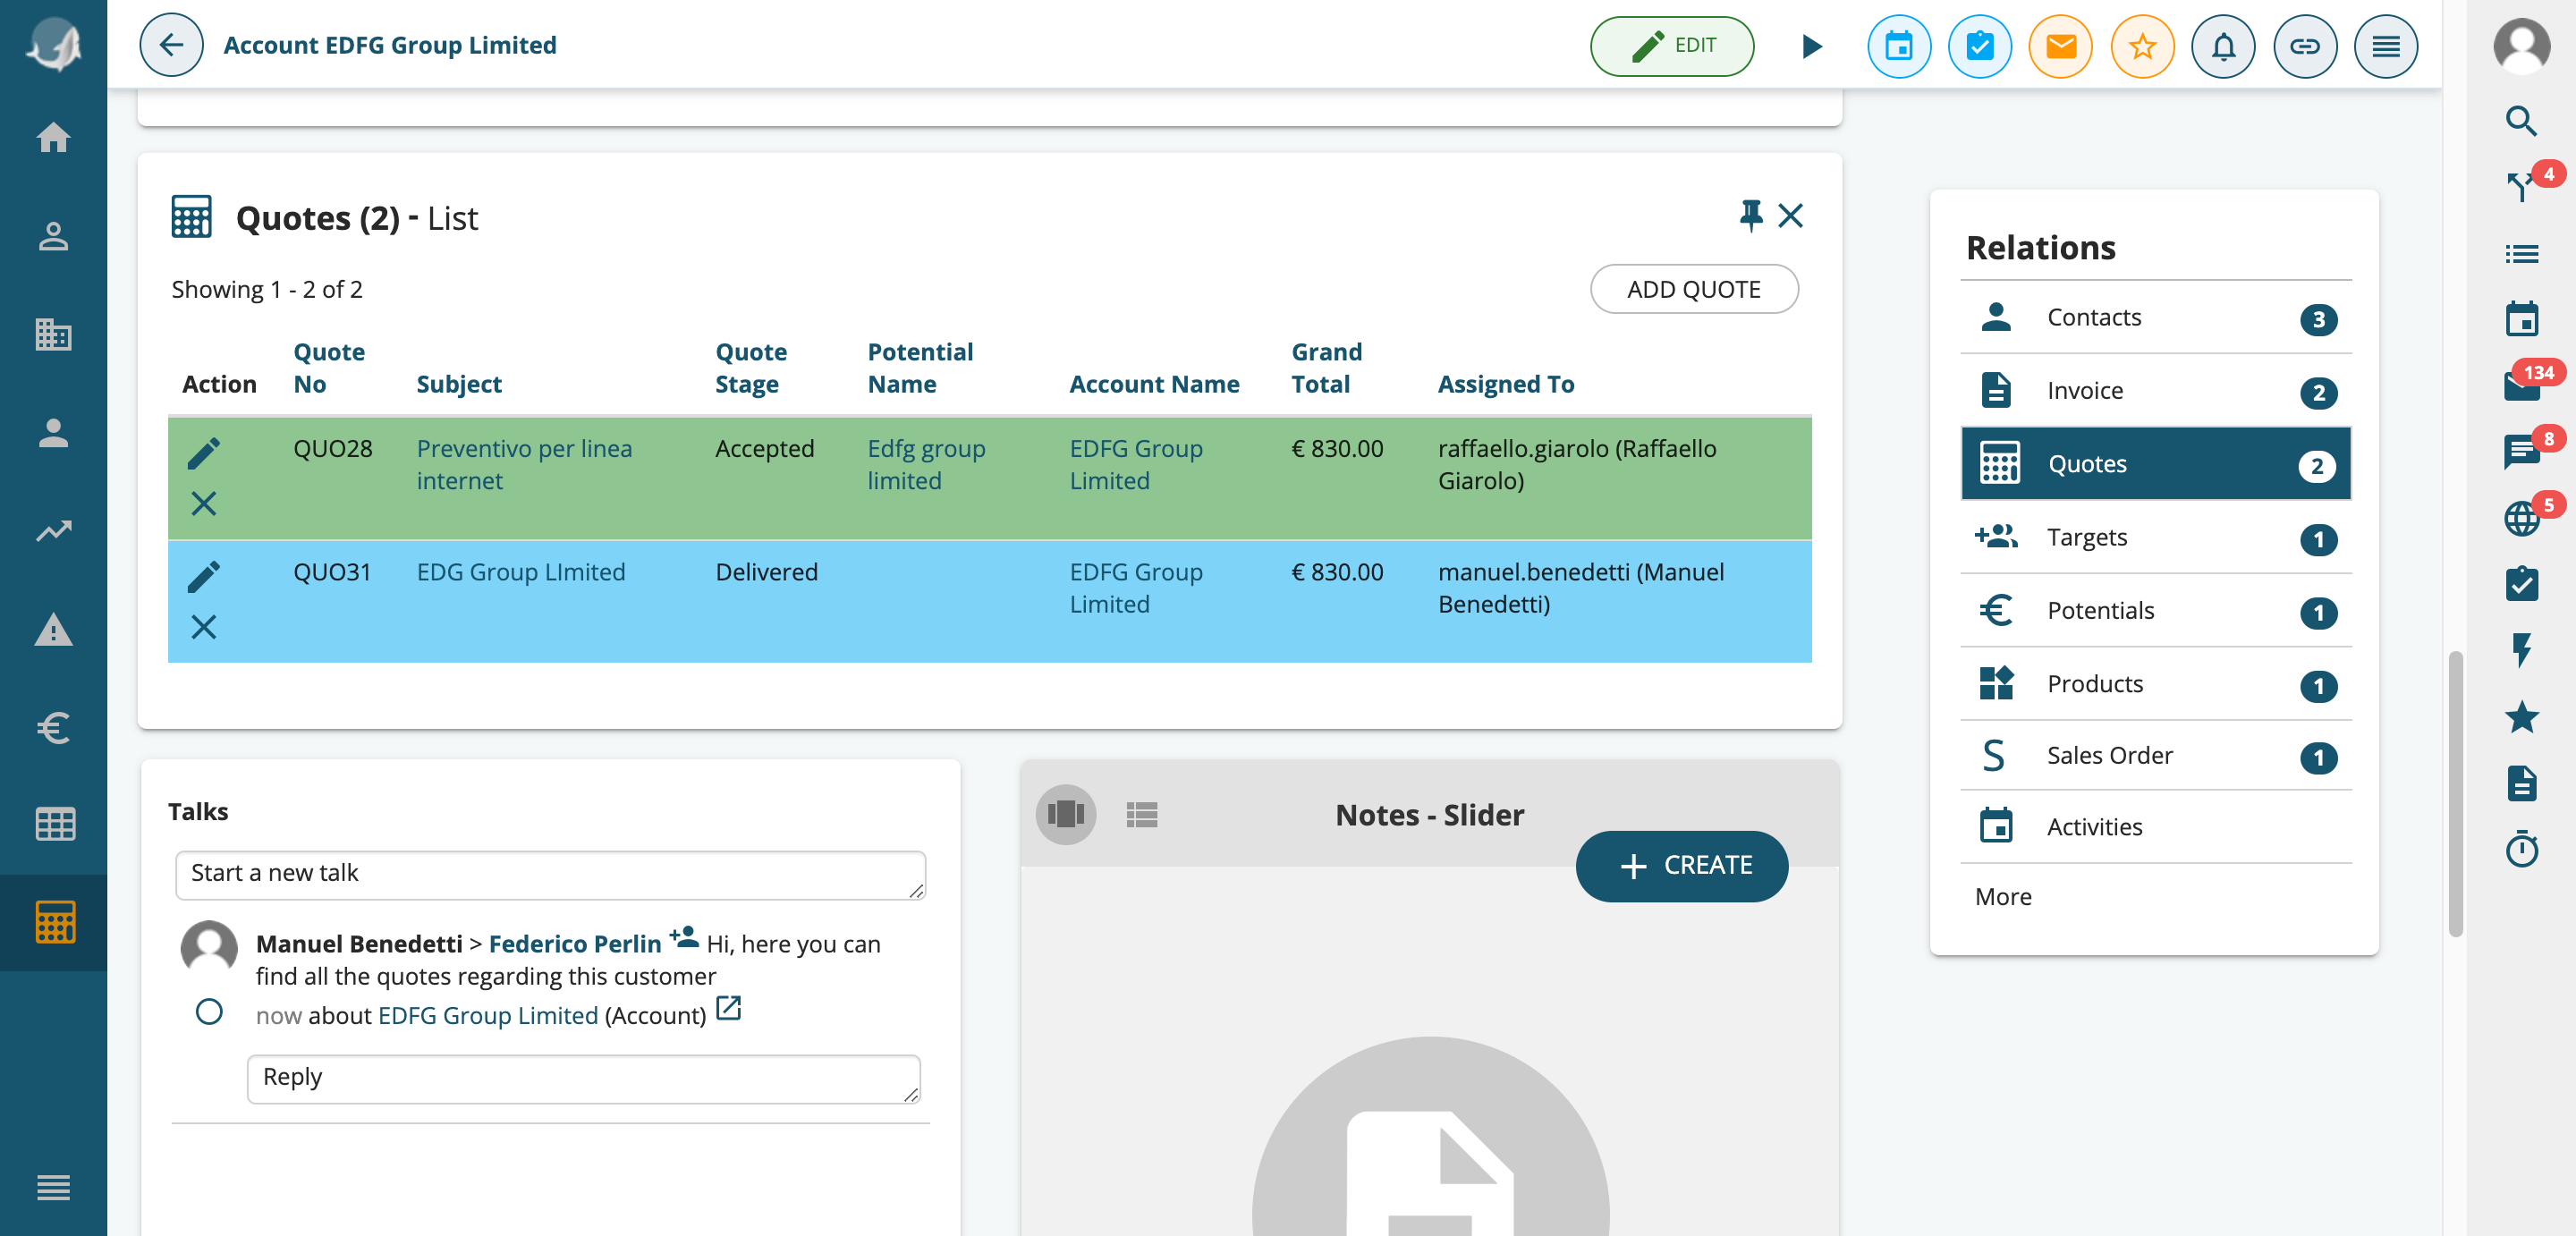Viewport: 2576px width, 1236px height.
Task: Click the back arrow next to the account title
Action: tap(171, 45)
